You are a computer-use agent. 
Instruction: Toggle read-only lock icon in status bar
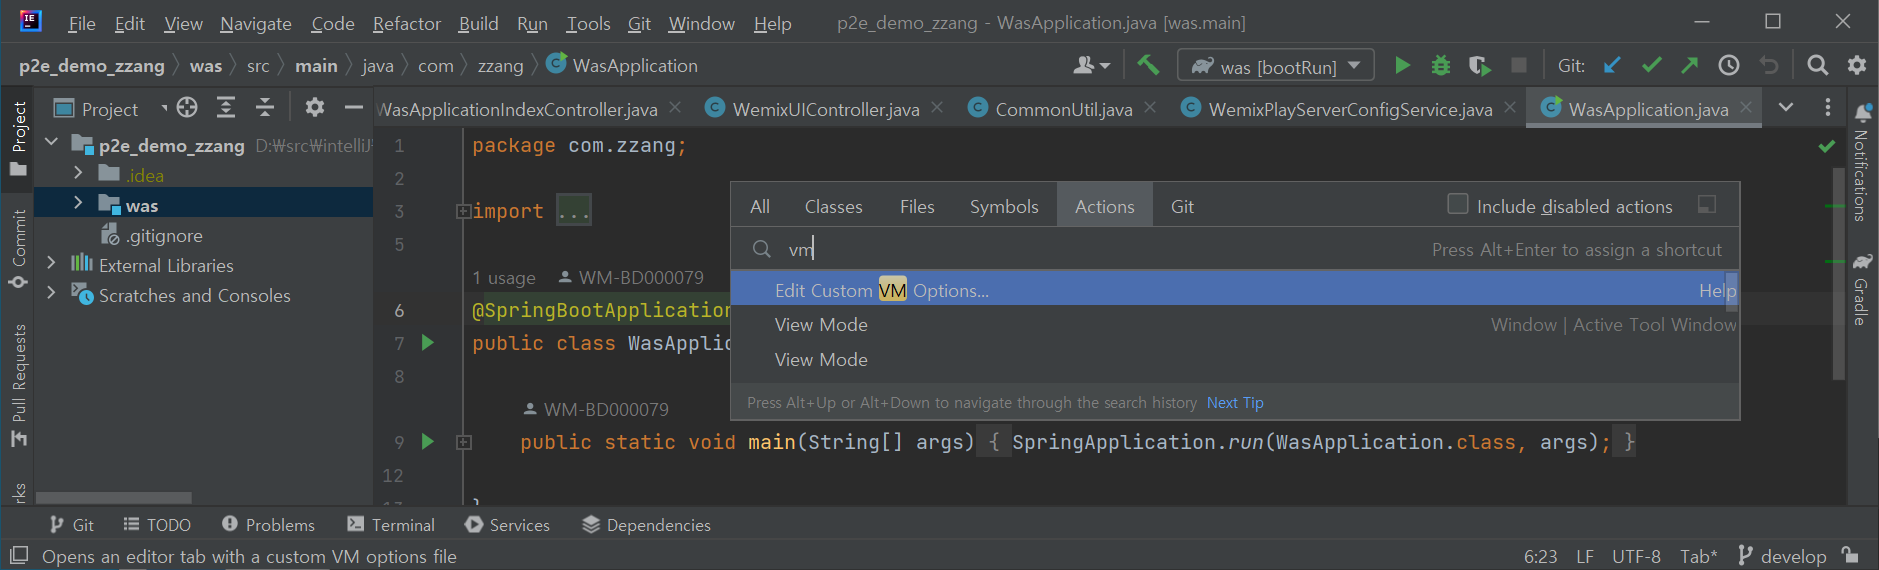coord(1851,555)
